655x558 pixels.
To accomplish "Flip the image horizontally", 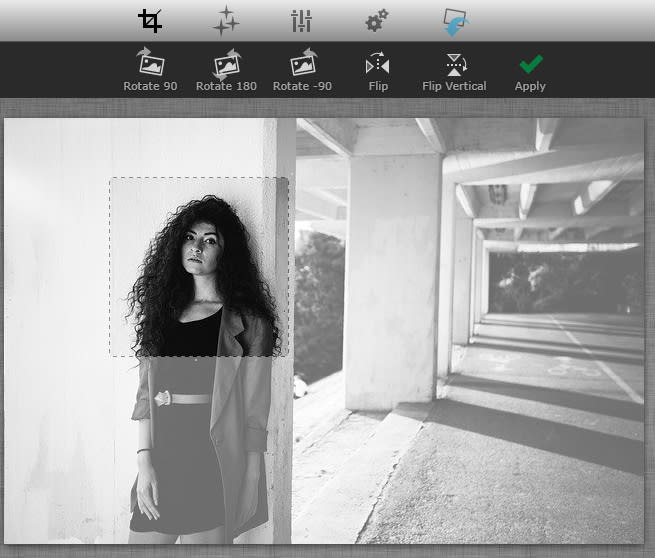I will point(378,71).
